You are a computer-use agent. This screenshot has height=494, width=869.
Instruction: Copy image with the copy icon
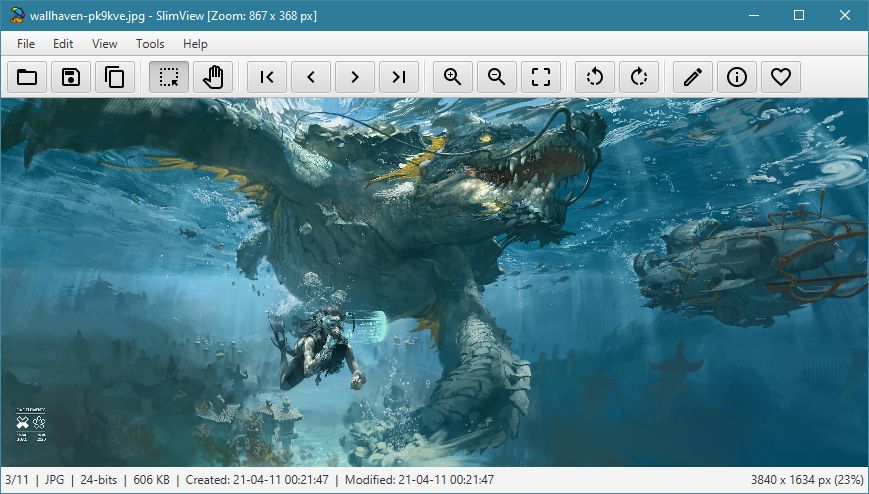pyautogui.click(x=115, y=77)
